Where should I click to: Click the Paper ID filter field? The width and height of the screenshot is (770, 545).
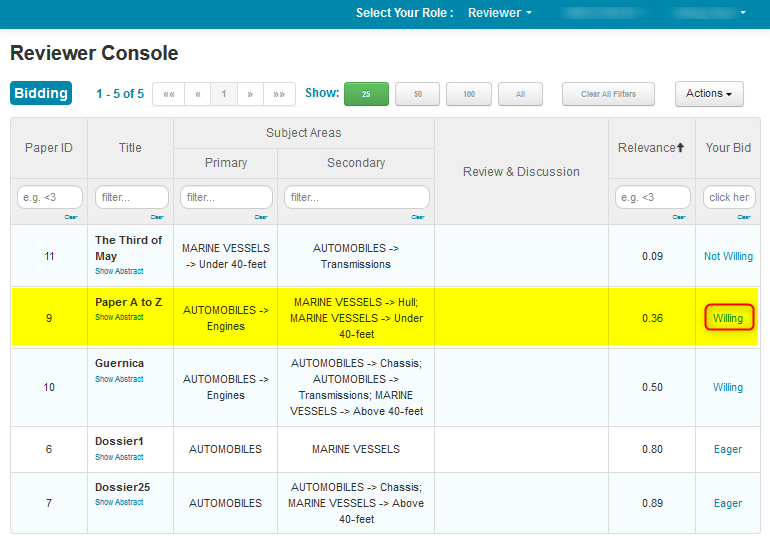click(49, 197)
